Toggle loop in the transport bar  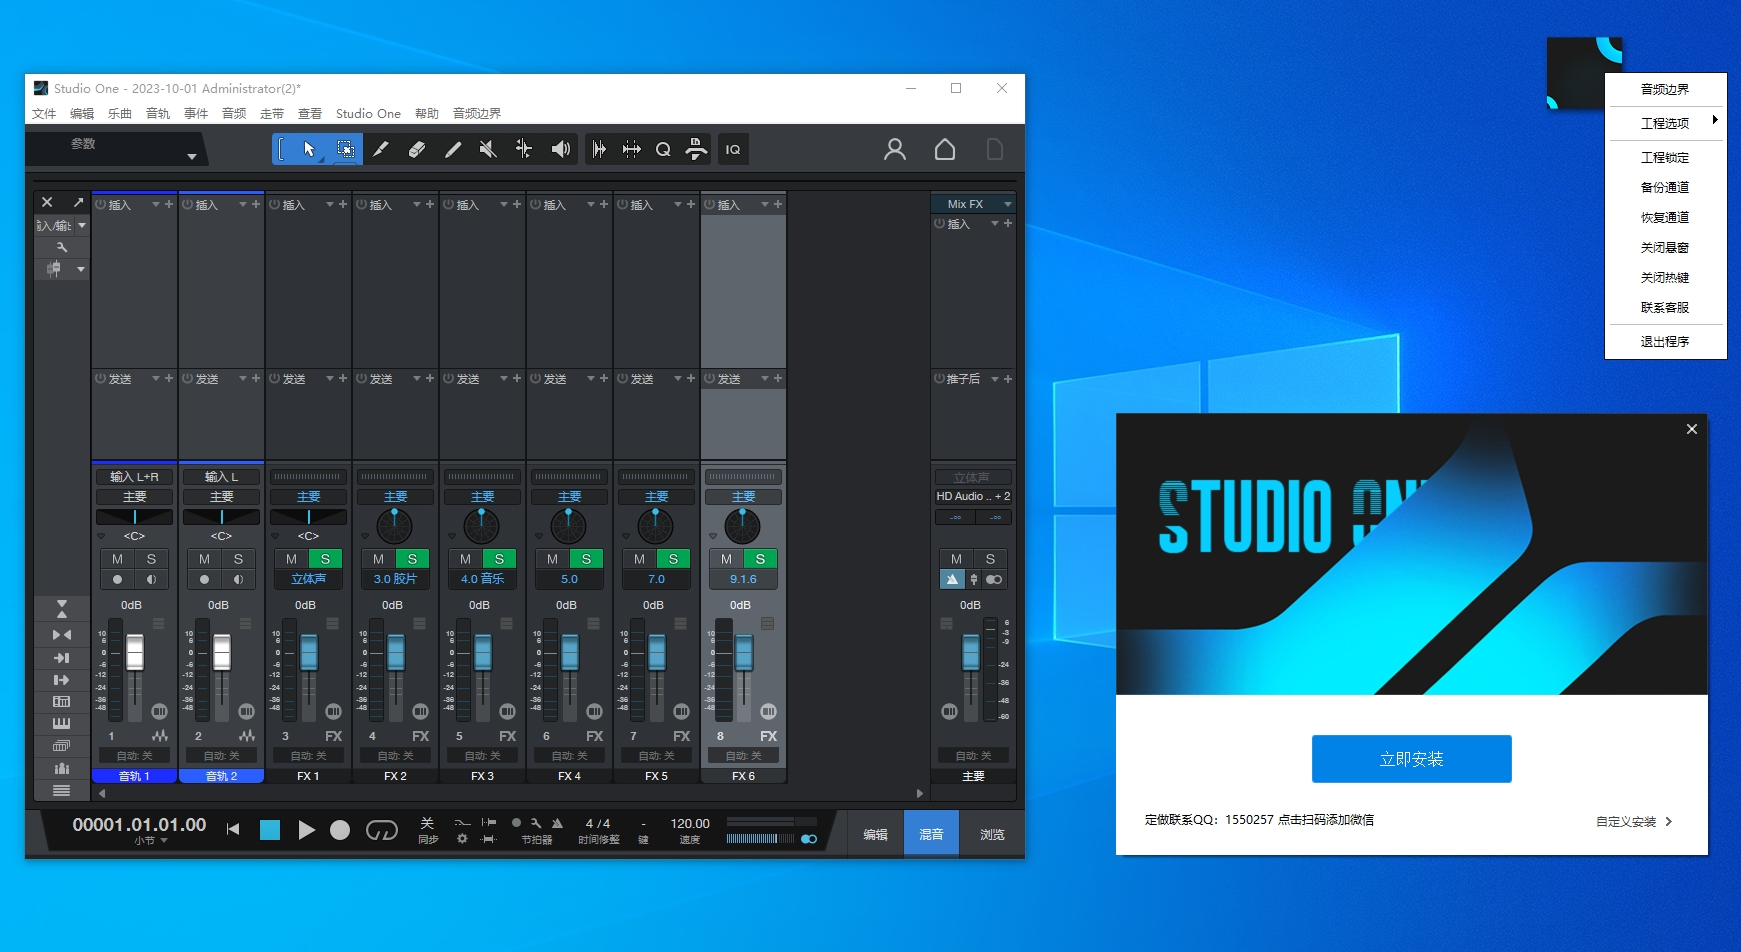[382, 829]
